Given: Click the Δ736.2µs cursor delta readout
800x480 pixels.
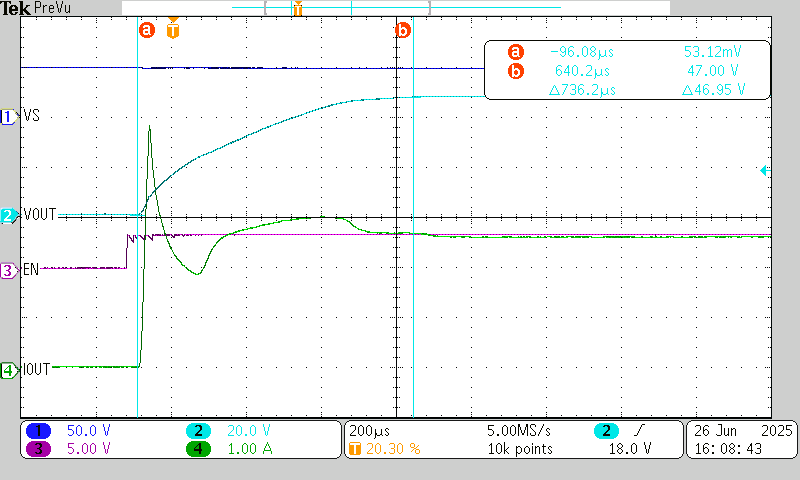Looking at the screenshot, I should click(584, 90).
